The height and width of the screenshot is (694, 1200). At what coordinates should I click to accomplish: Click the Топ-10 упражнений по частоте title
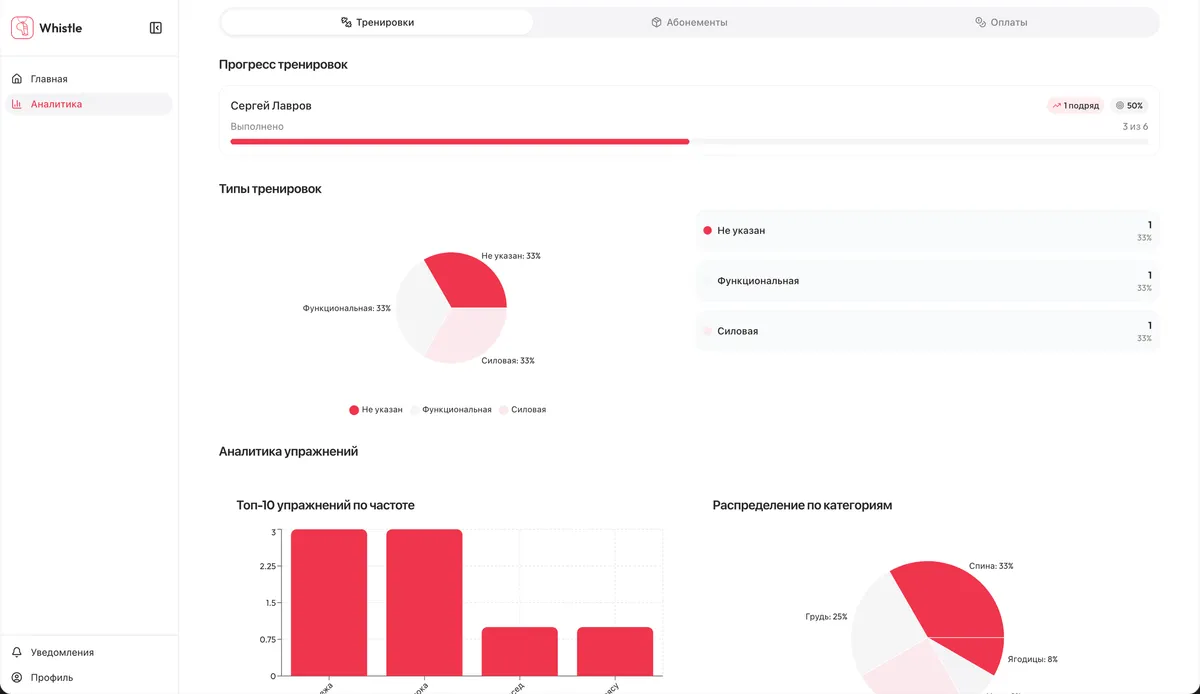(325, 506)
